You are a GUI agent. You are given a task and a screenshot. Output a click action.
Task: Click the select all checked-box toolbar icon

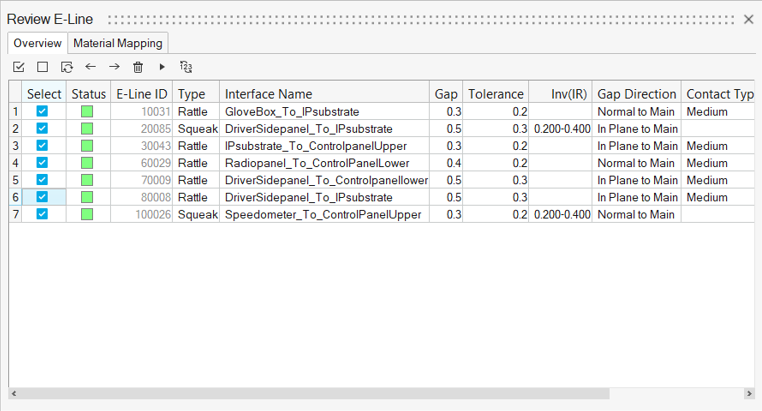tap(18, 67)
